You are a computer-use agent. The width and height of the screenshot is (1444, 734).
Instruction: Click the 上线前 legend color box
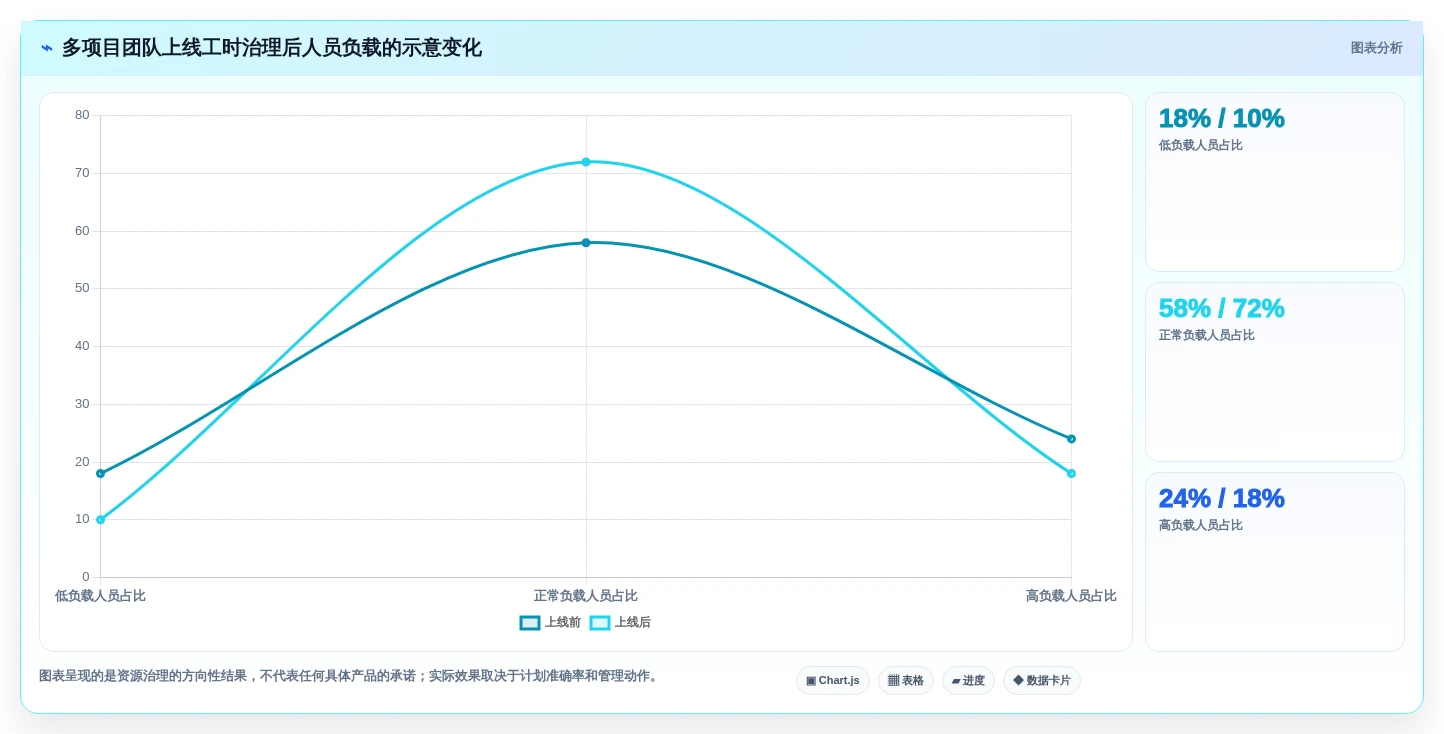530,623
